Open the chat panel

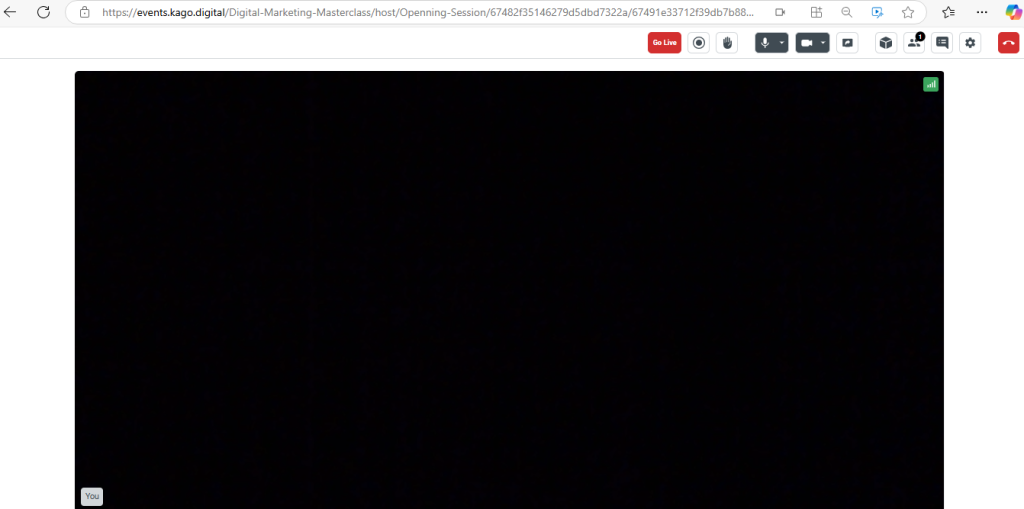pos(941,43)
